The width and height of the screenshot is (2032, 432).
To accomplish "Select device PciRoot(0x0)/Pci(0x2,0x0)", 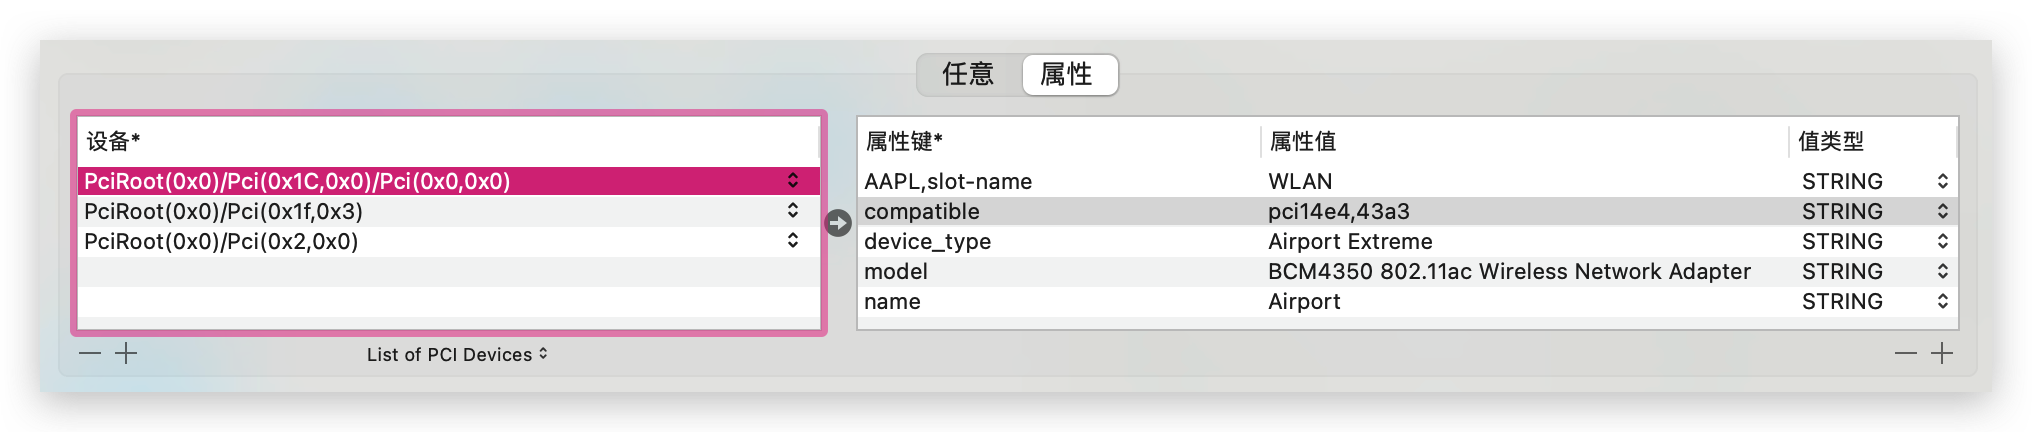I will 448,241.
